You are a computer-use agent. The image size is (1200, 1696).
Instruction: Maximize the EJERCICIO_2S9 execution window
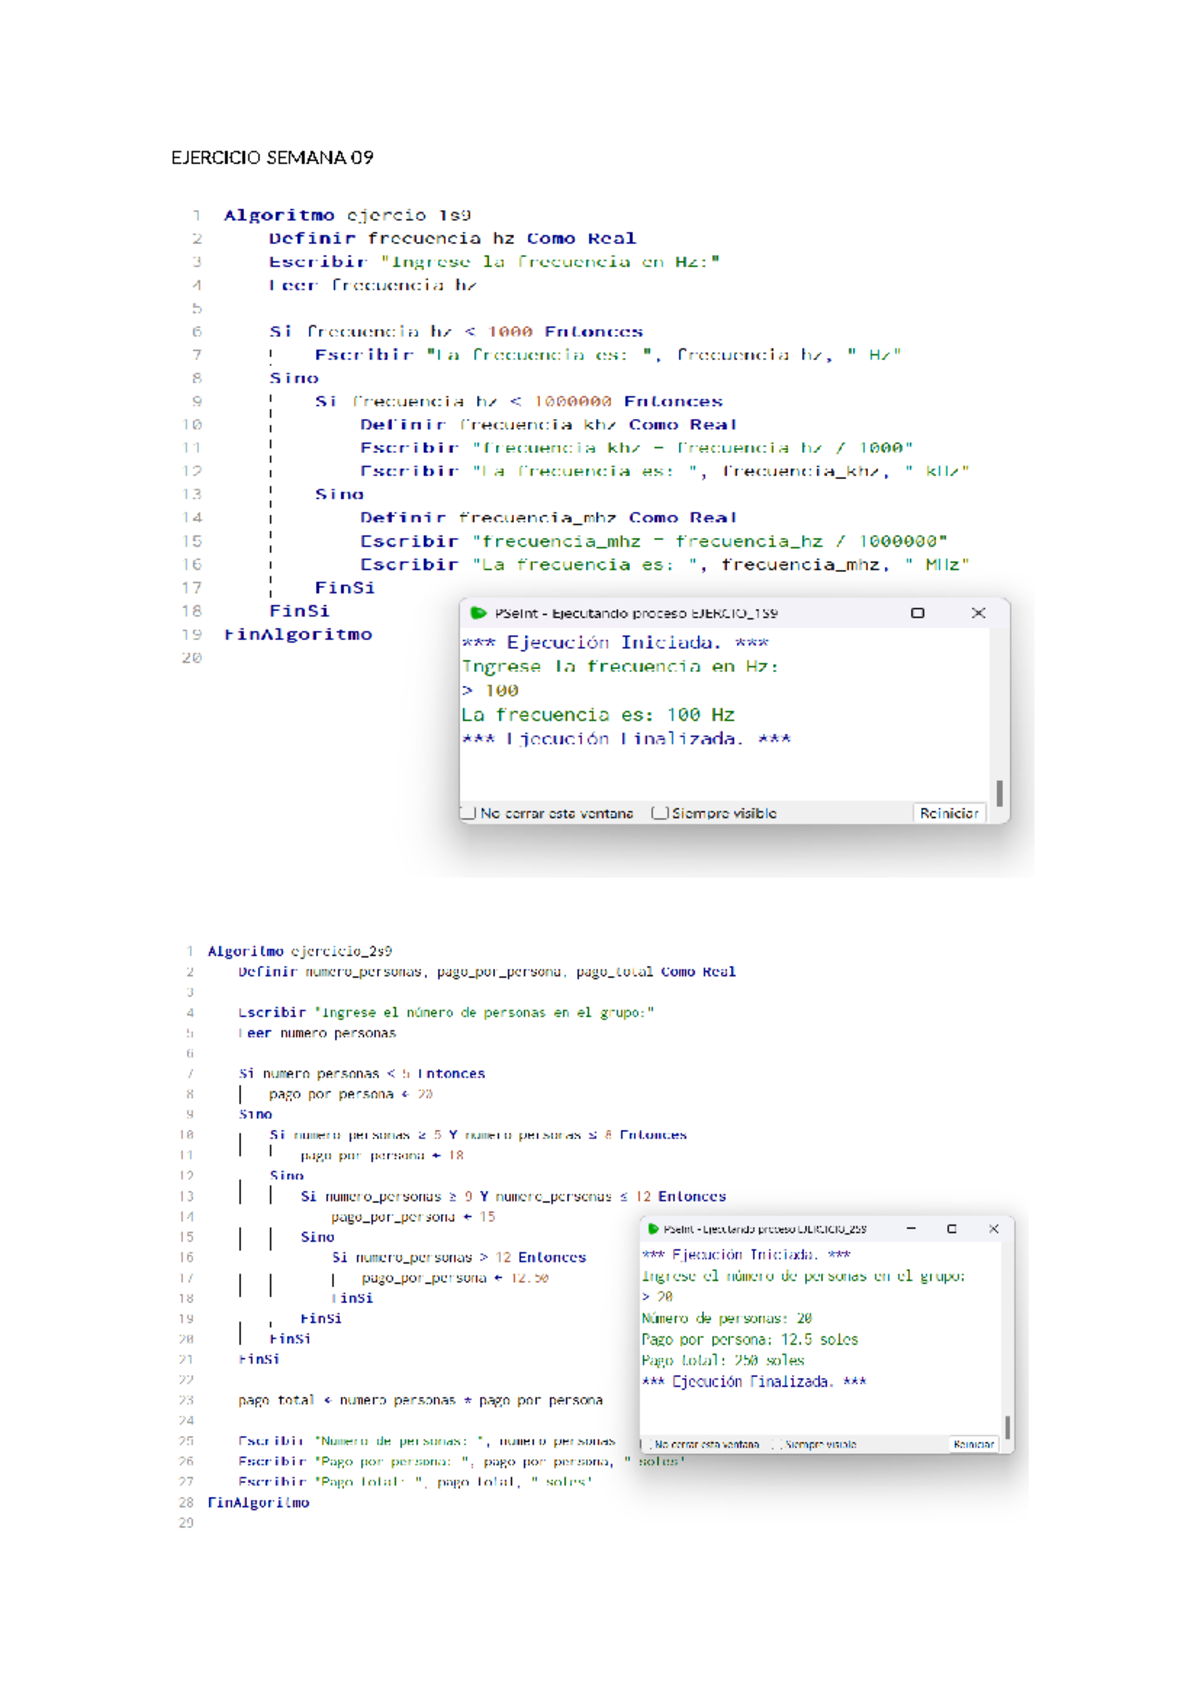point(952,1229)
